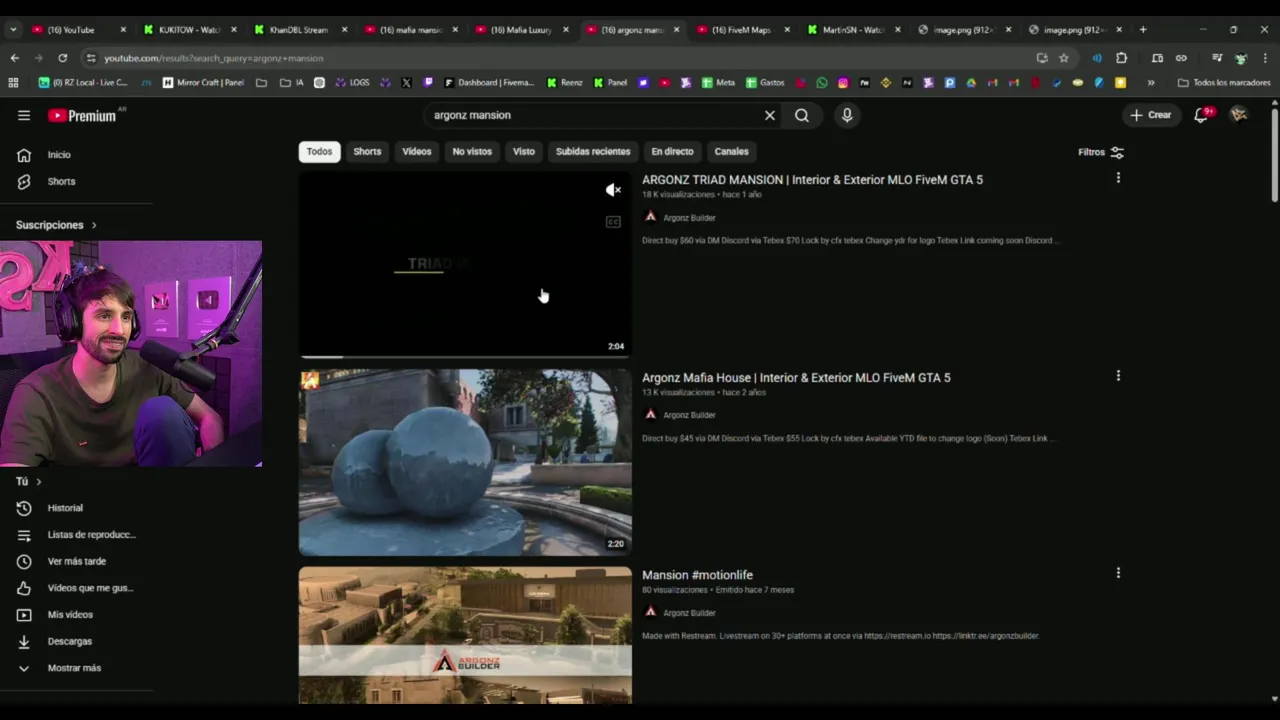Open the IA bookmarks folder
Screen dimensions: 1280x720
coord(292,83)
